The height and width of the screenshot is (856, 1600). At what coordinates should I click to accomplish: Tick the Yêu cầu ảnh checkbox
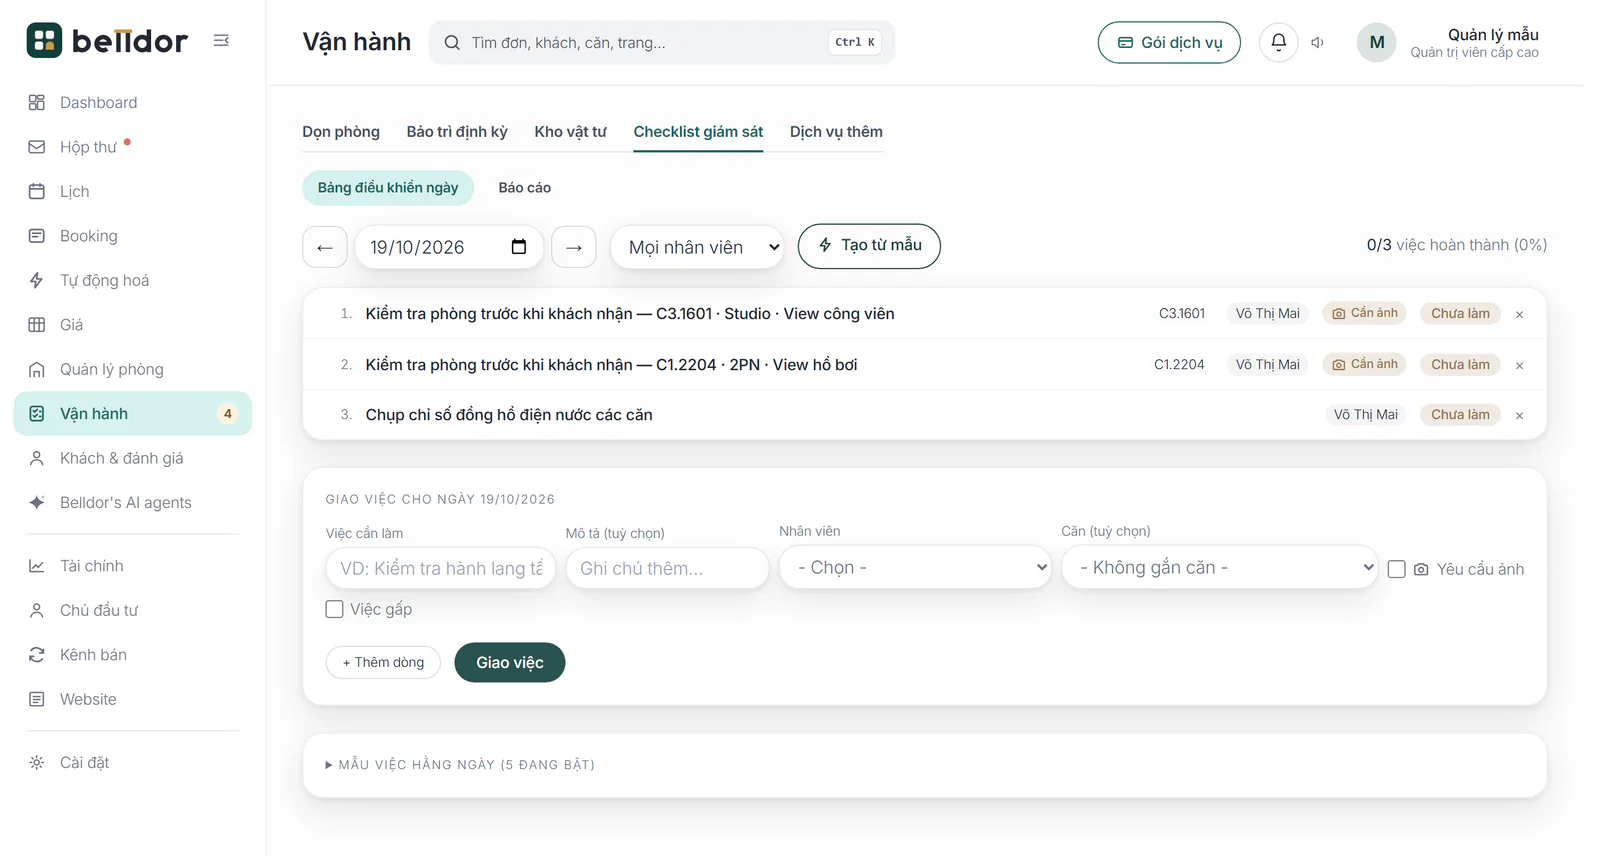tap(1397, 569)
